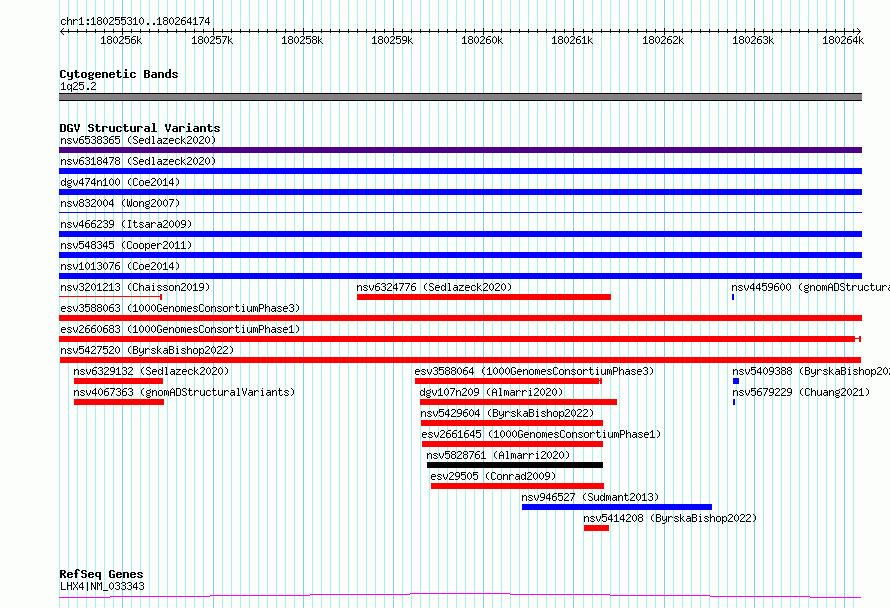Click the 180256k ruler position
The image size is (890, 608).
(x=121, y=40)
